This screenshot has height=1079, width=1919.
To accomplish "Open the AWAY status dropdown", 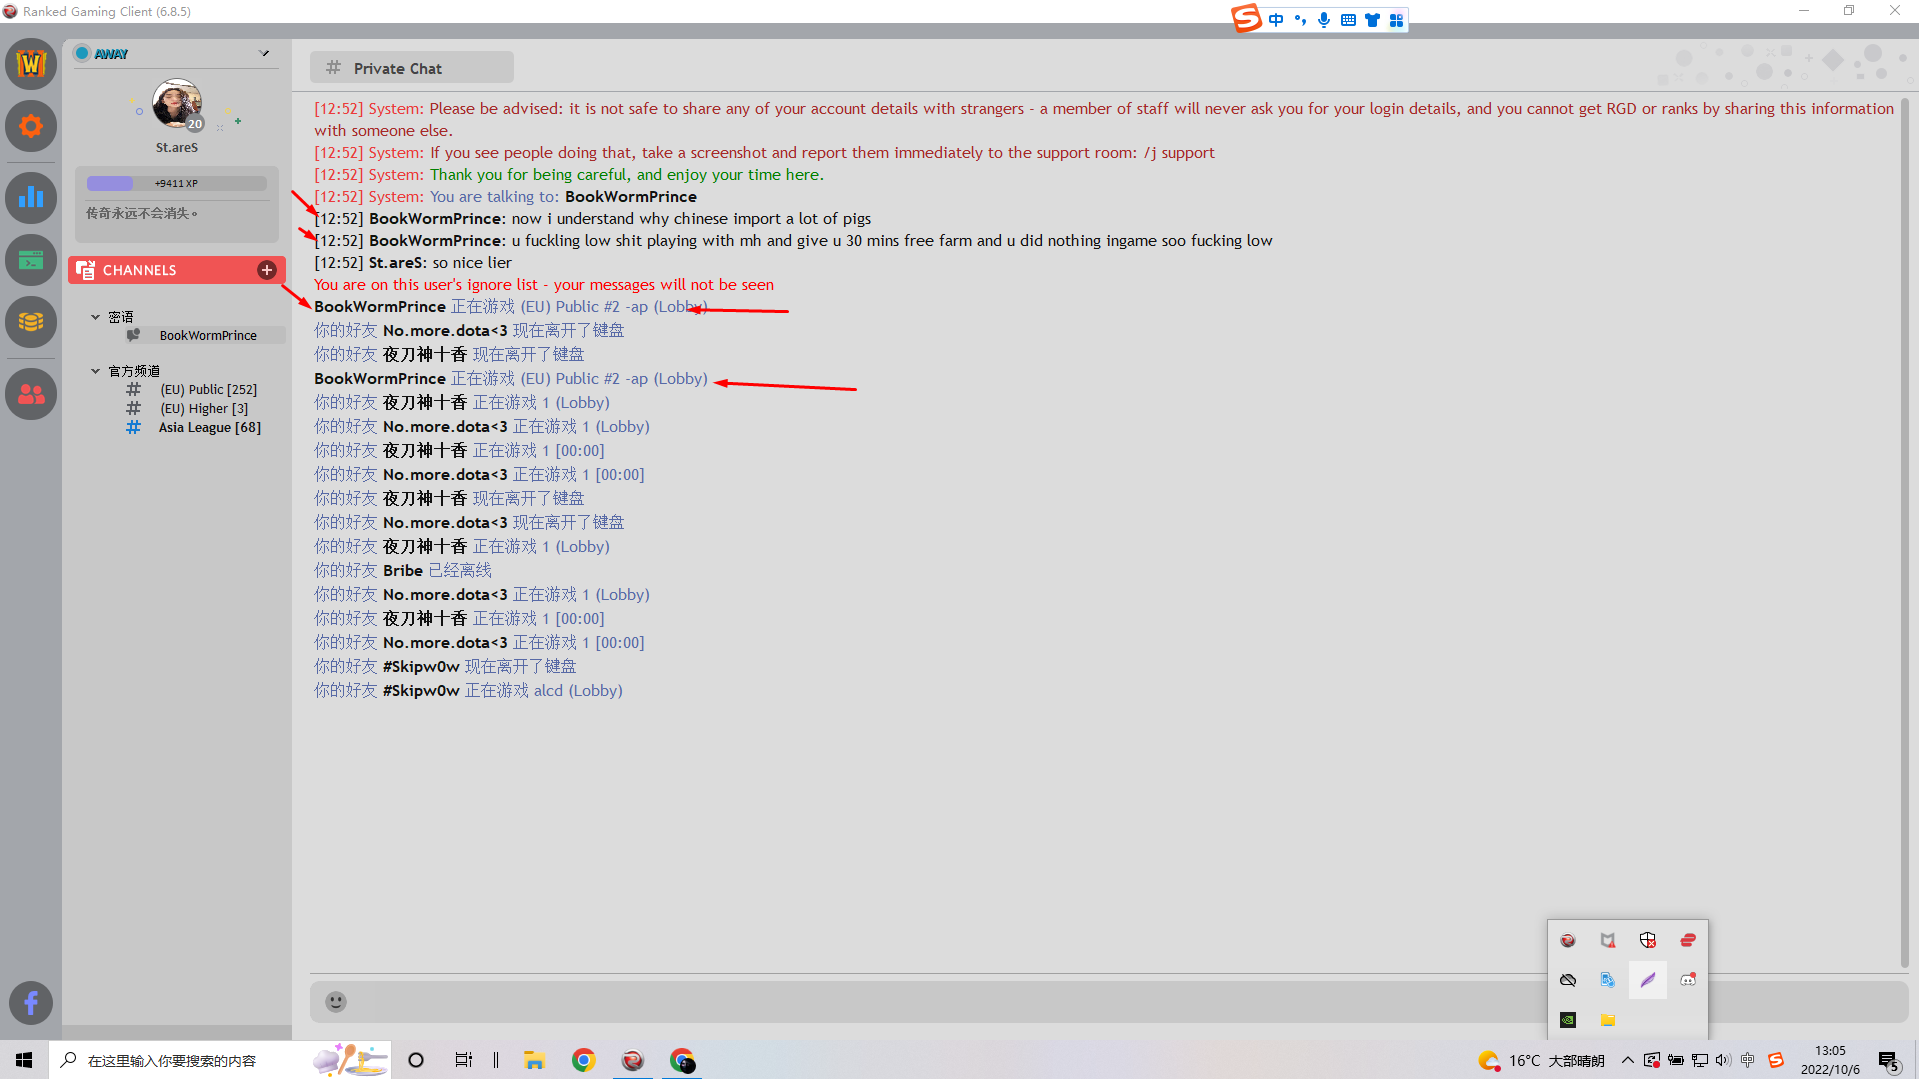I will pyautogui.click(x=264, y=53).
